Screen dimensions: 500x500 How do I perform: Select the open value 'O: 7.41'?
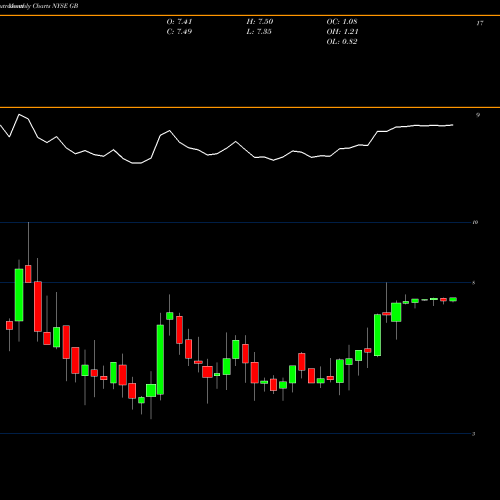tap(179, 22)
